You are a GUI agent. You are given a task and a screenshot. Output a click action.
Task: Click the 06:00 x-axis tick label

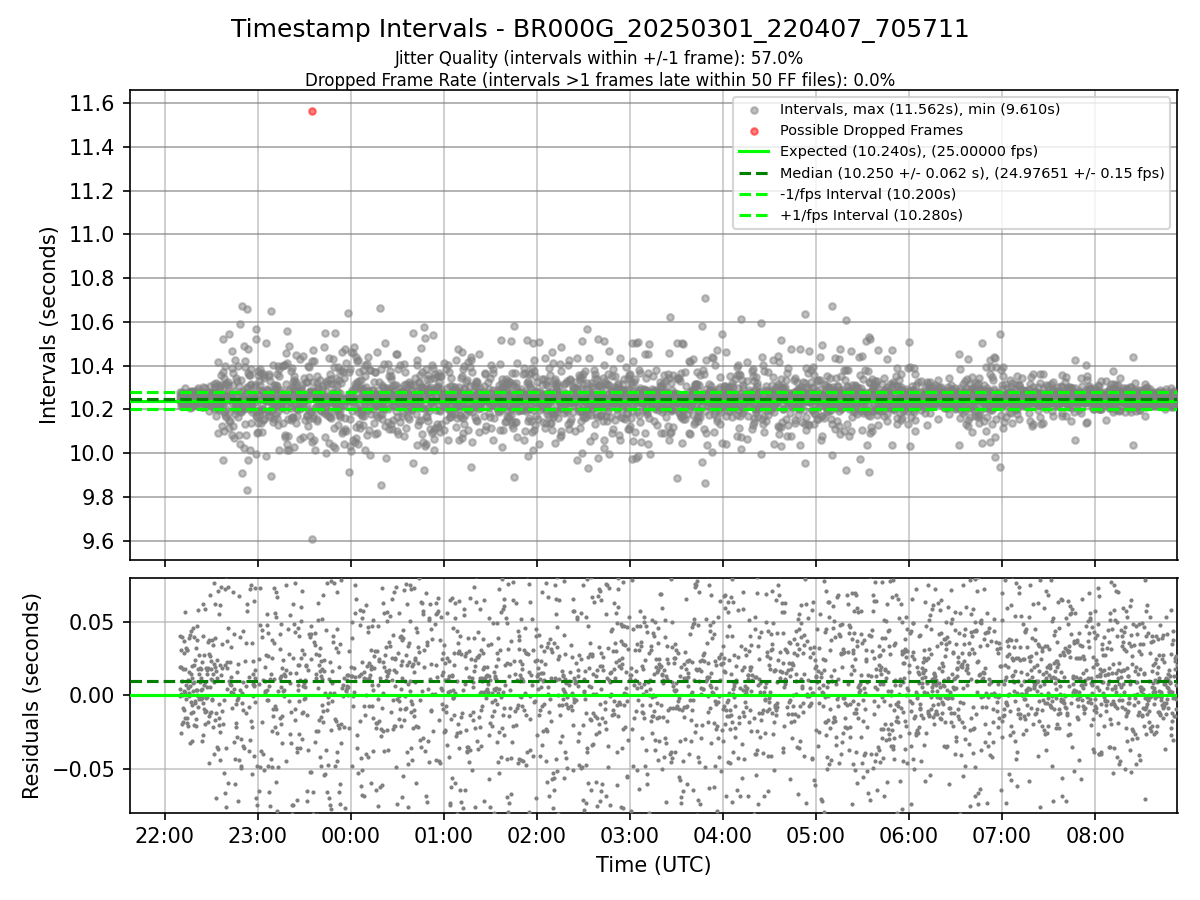click(909, 834)
